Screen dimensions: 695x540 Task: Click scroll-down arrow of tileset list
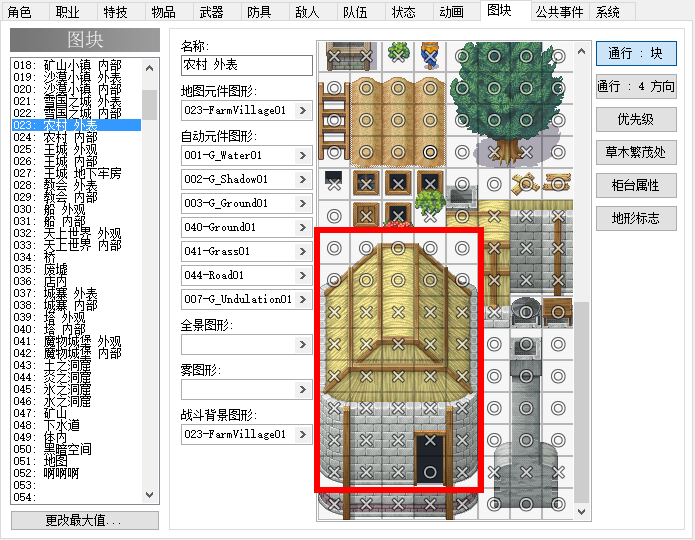(x=150, y=495)
